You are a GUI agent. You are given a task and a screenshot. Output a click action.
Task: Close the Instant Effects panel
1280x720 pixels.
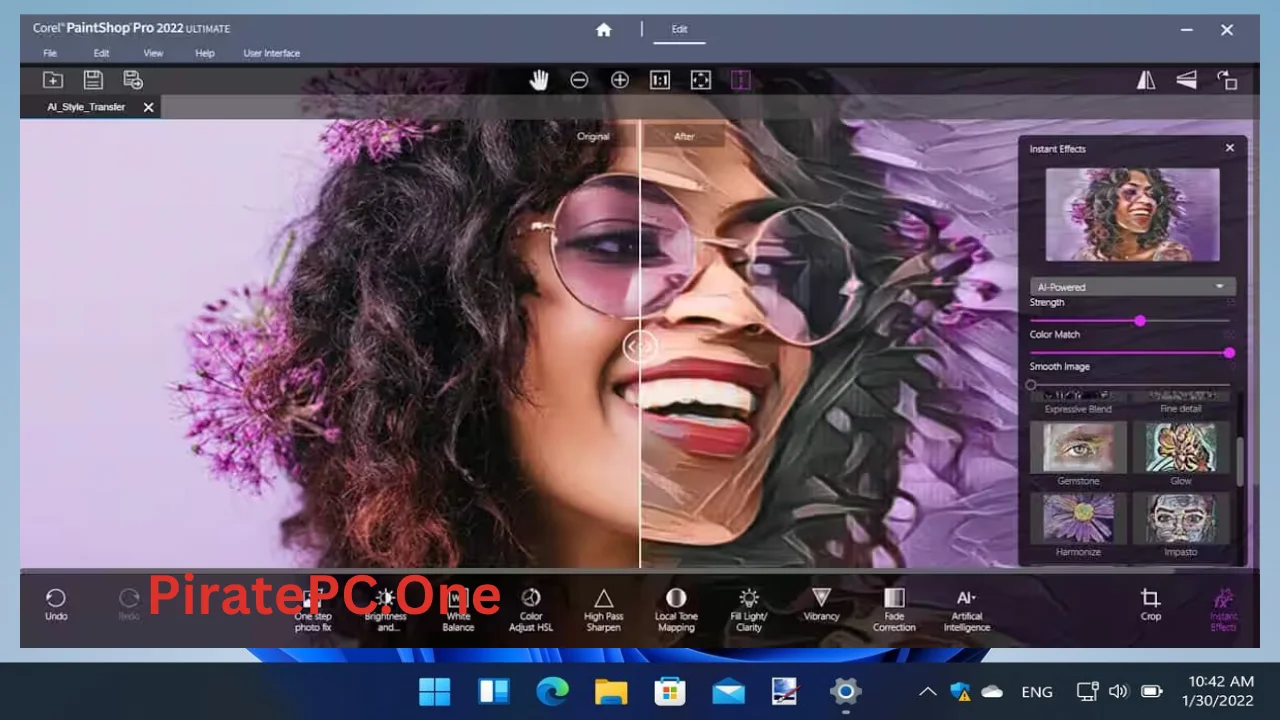click(x=1230, y=148)
